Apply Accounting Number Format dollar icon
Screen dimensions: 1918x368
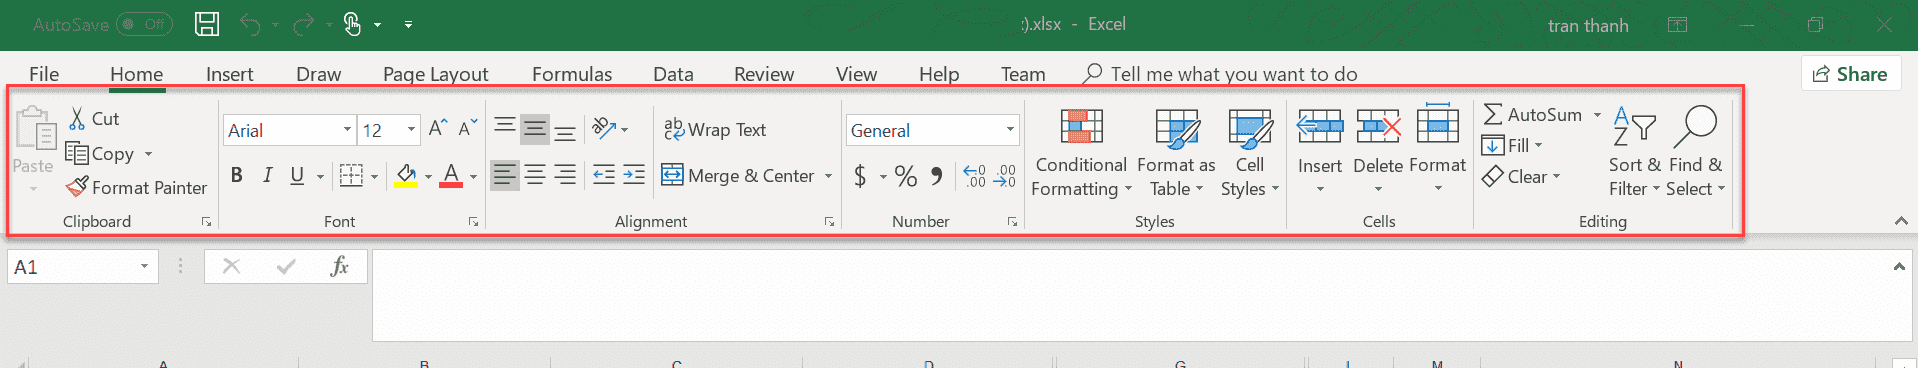coord(860,176)
